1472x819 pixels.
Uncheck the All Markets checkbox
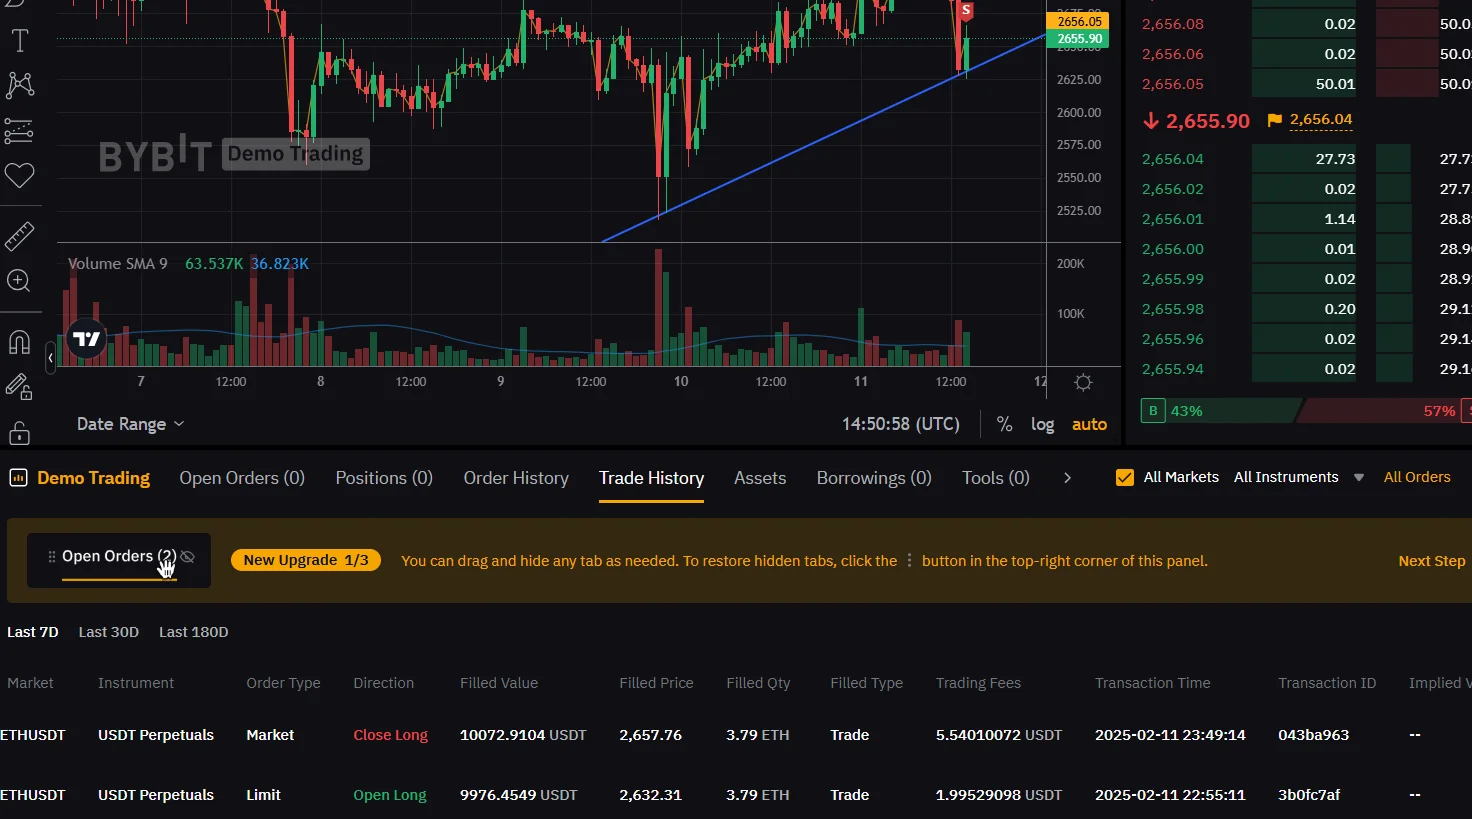pos(1125,477)
